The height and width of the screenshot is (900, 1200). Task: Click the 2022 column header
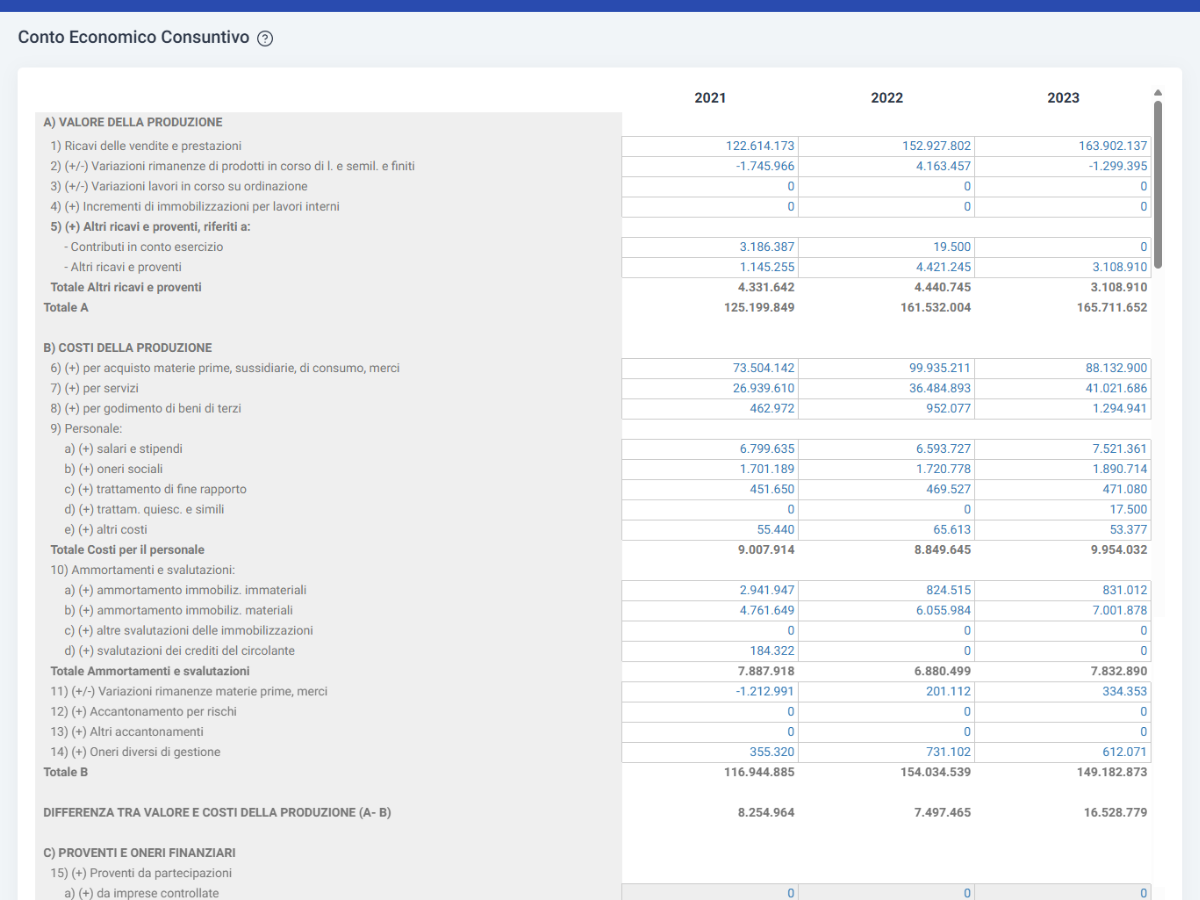(887, 98)
